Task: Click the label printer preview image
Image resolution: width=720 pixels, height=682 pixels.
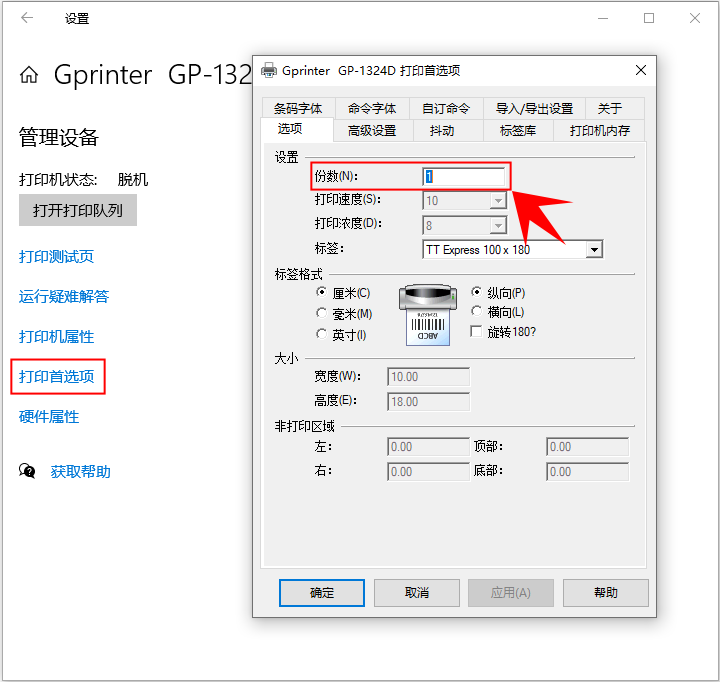Action: tap(428, 315)
